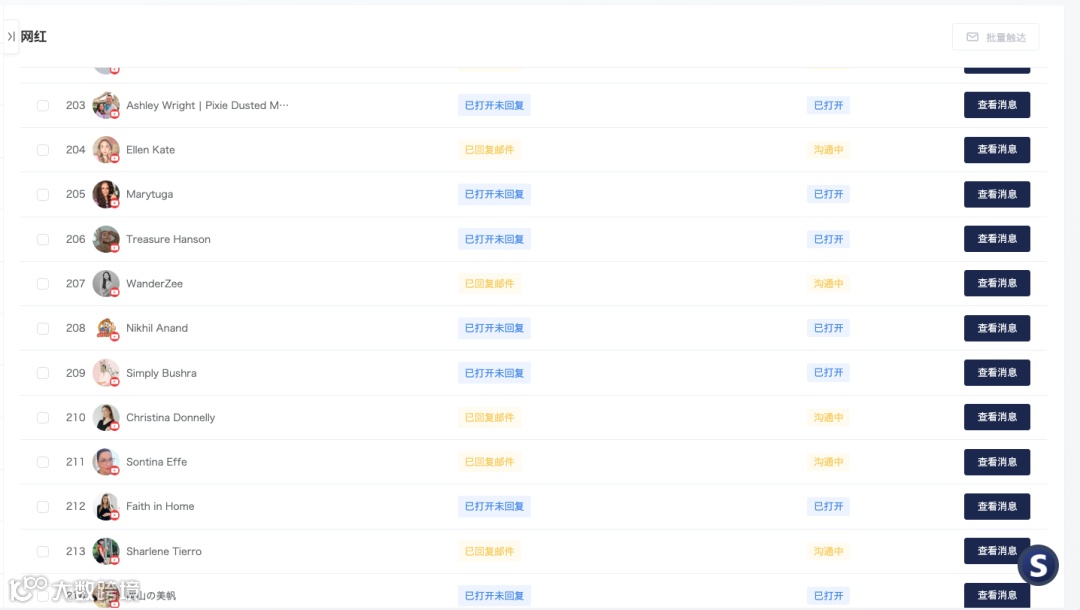Click 已打开 status for Faith in Home

tap(828, 506)
